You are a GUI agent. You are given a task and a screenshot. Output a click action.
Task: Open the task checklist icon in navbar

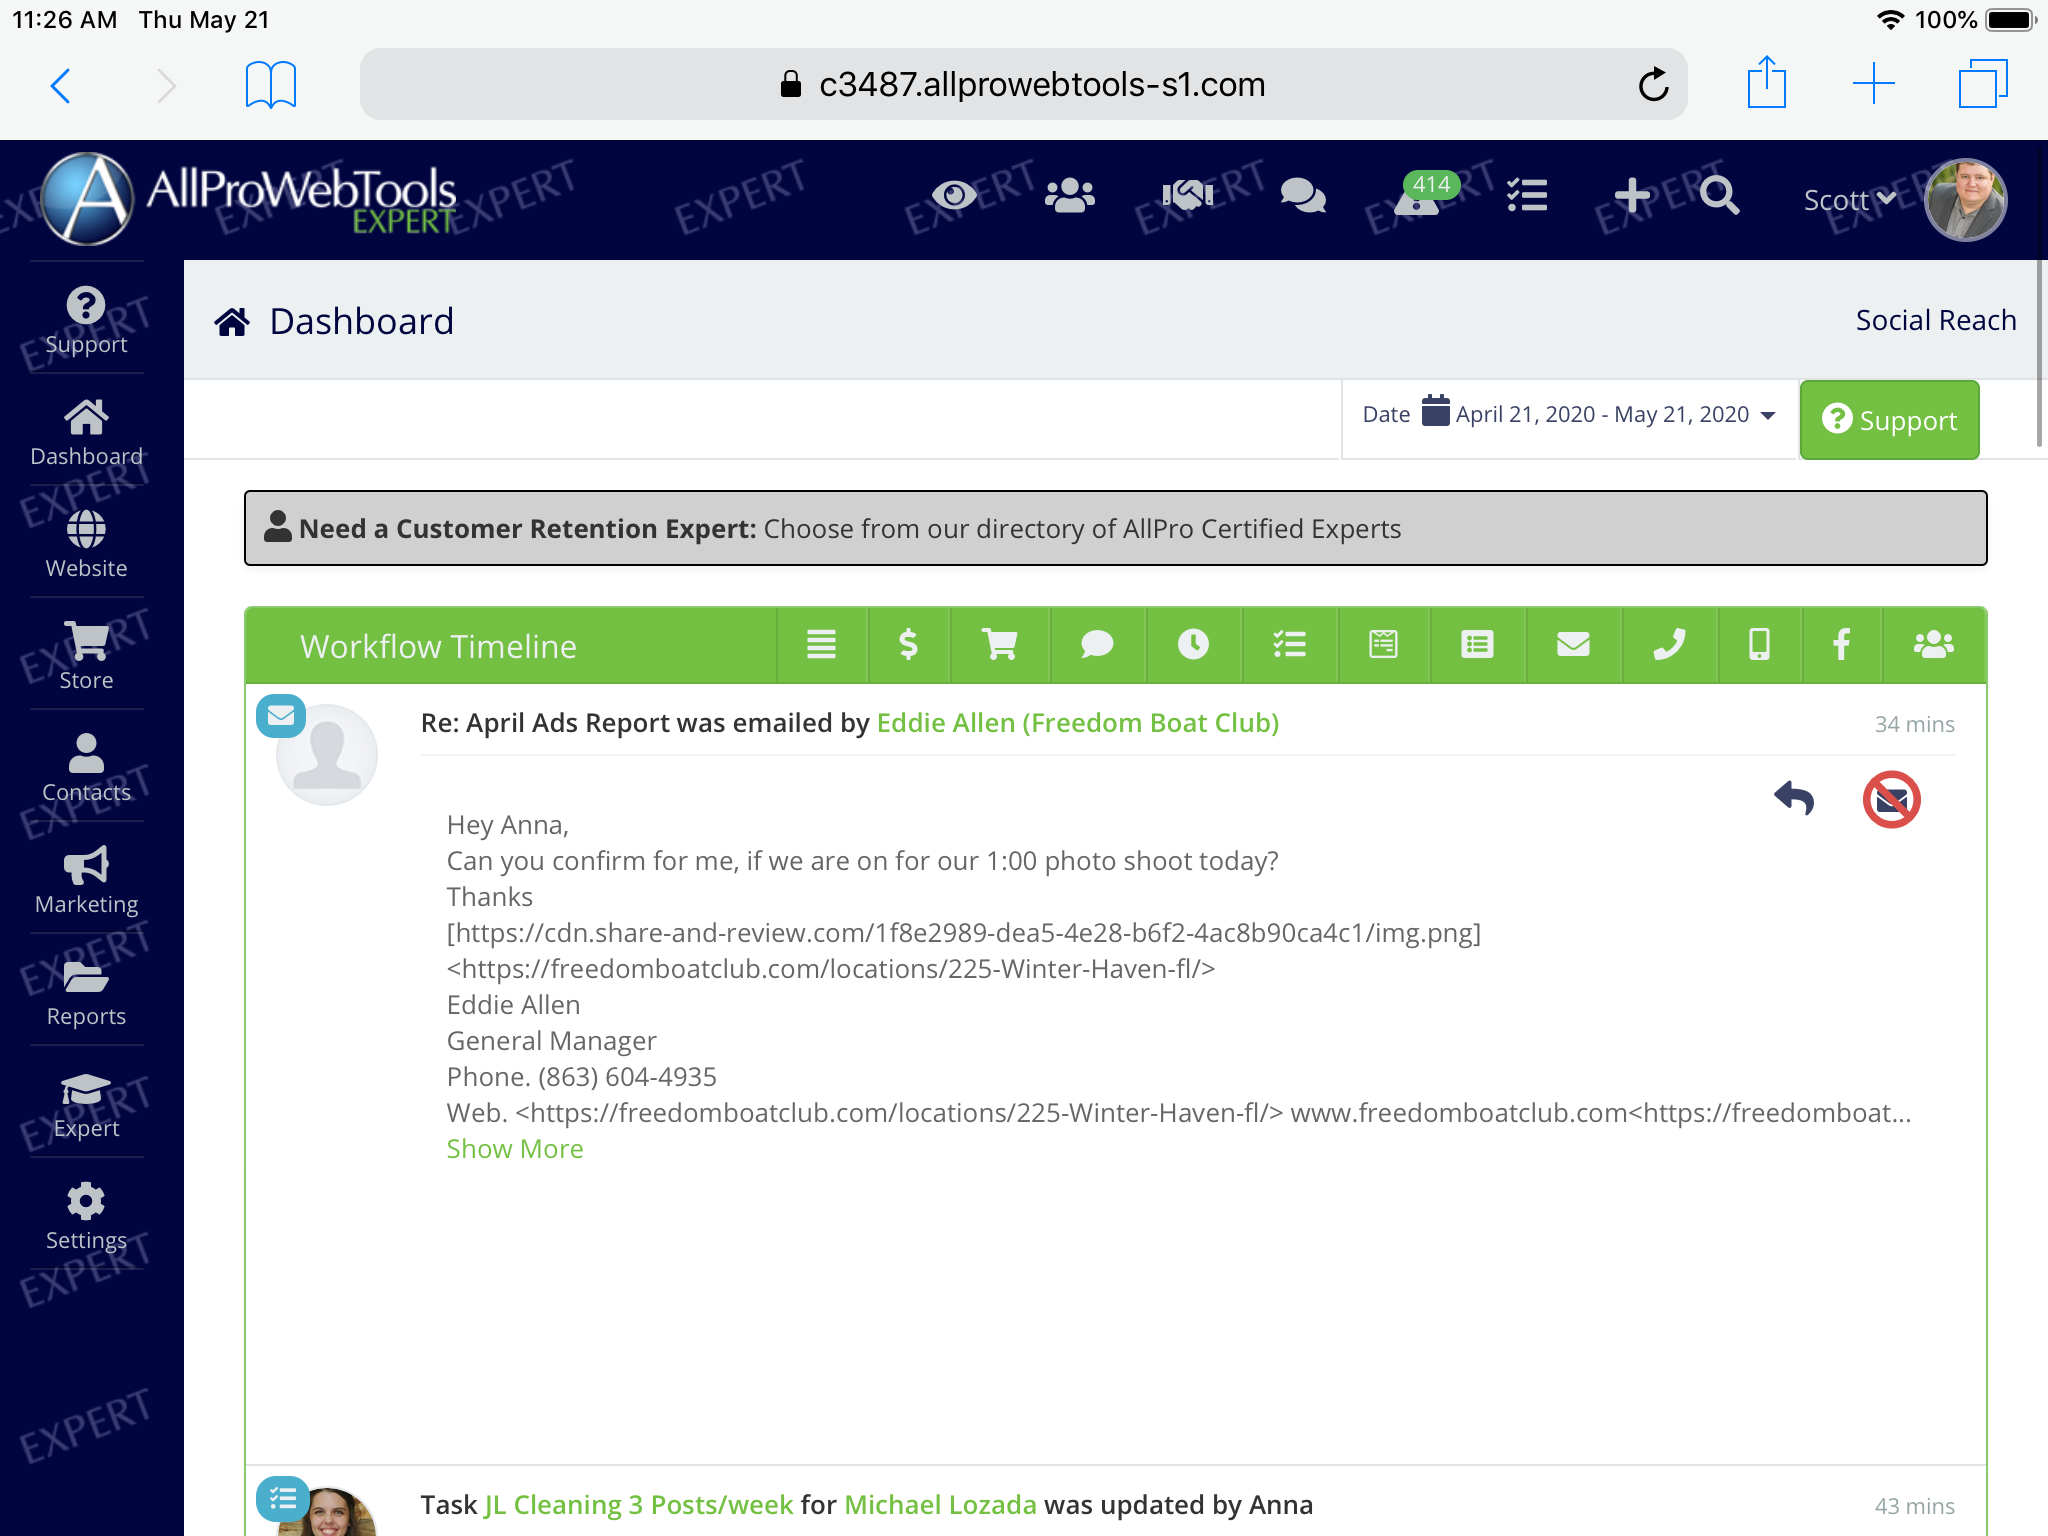pos(1527,195)
